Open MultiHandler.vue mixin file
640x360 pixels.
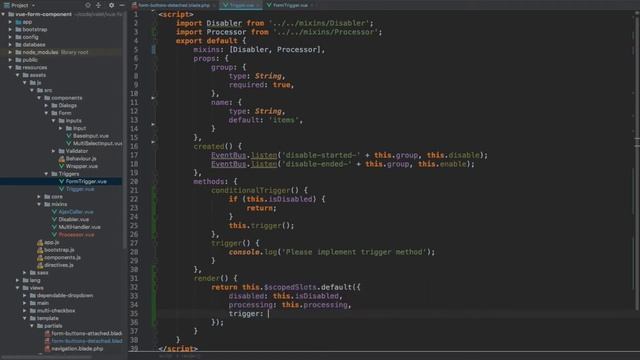(x=79, y=227)
